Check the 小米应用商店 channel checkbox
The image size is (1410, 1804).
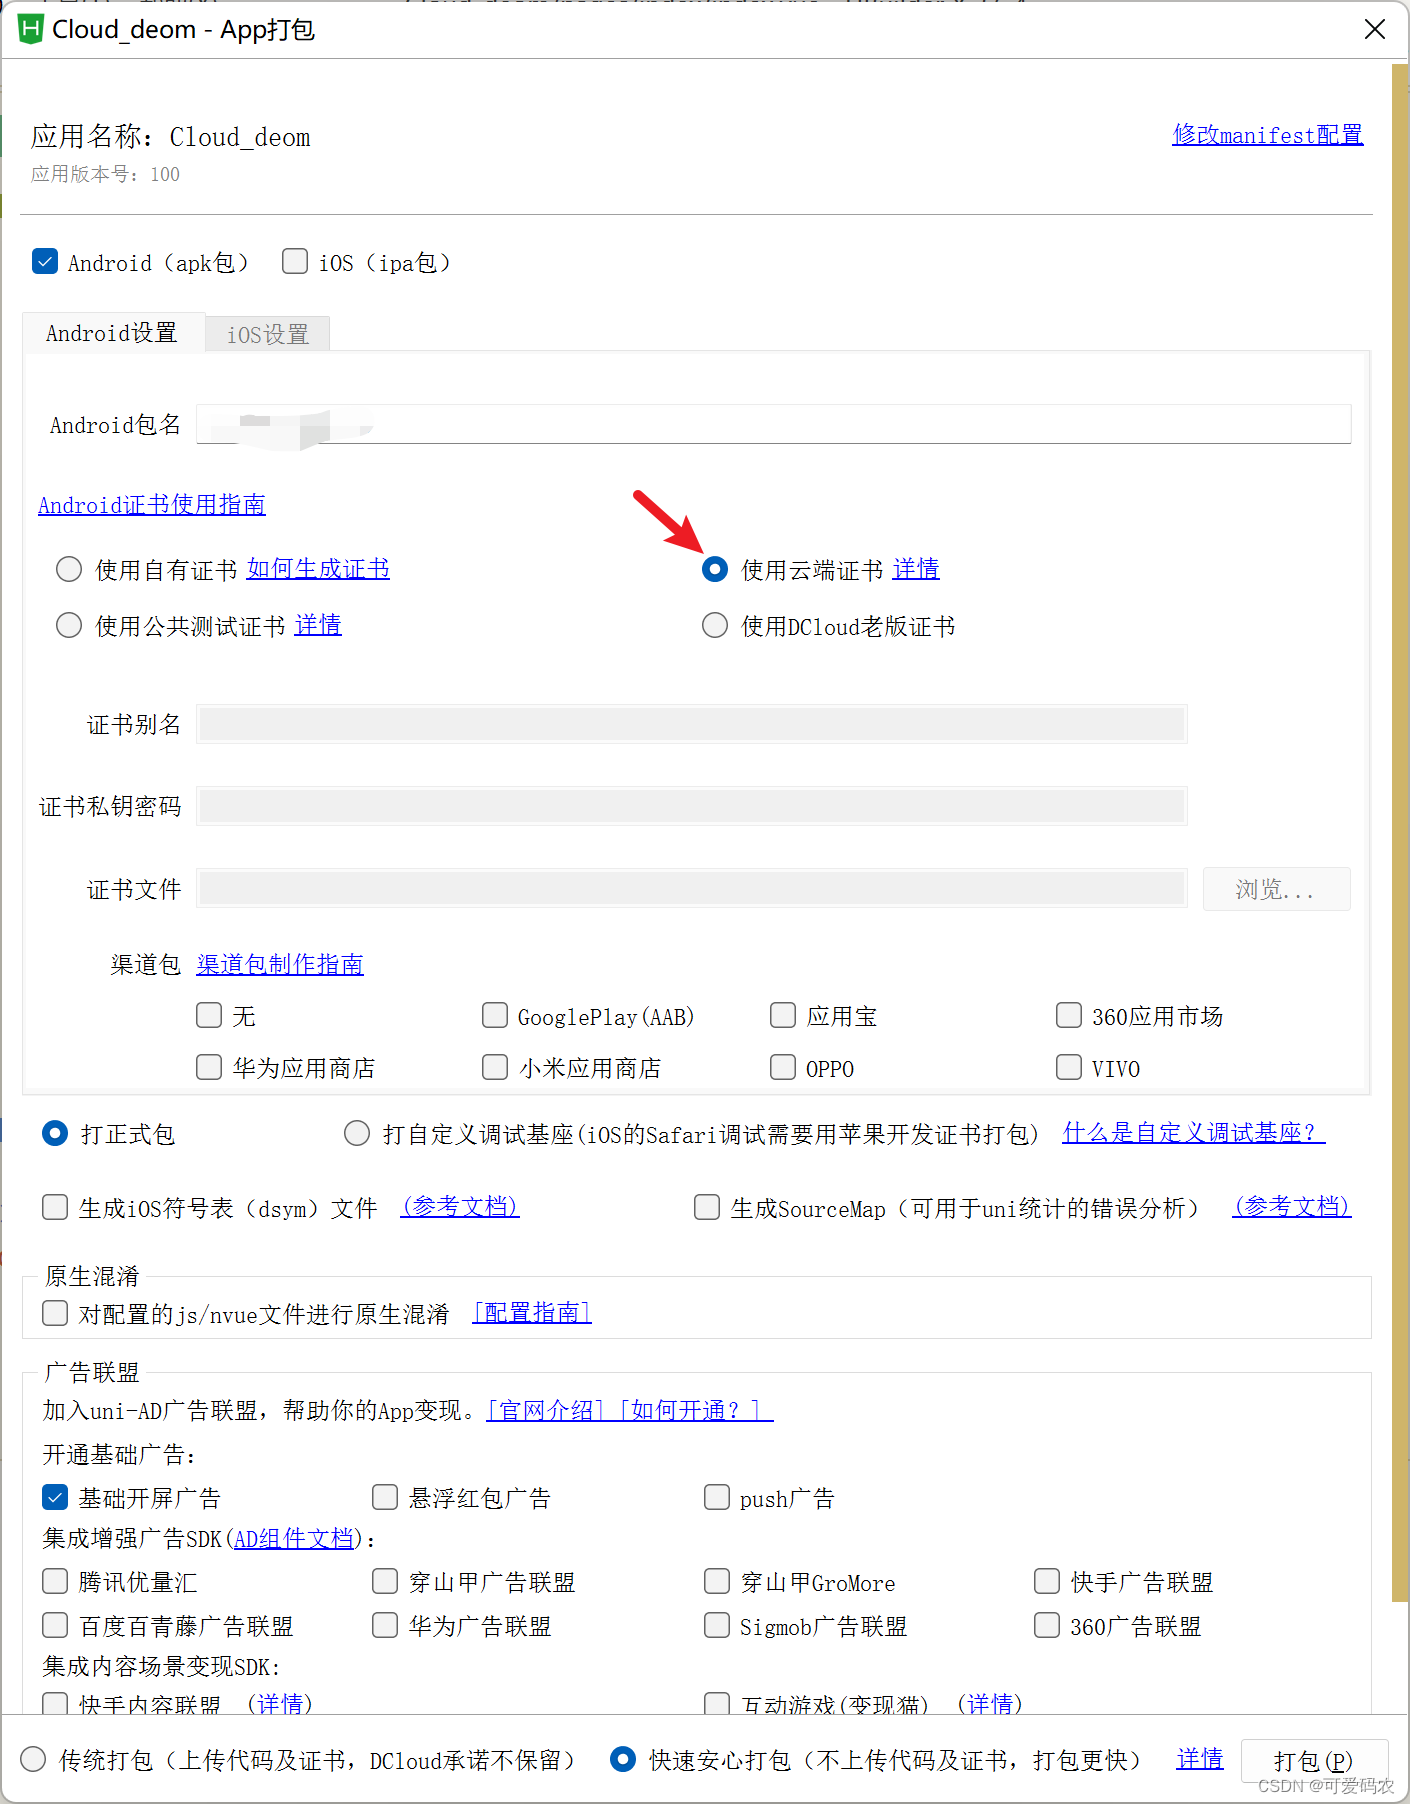[495, 1067]
